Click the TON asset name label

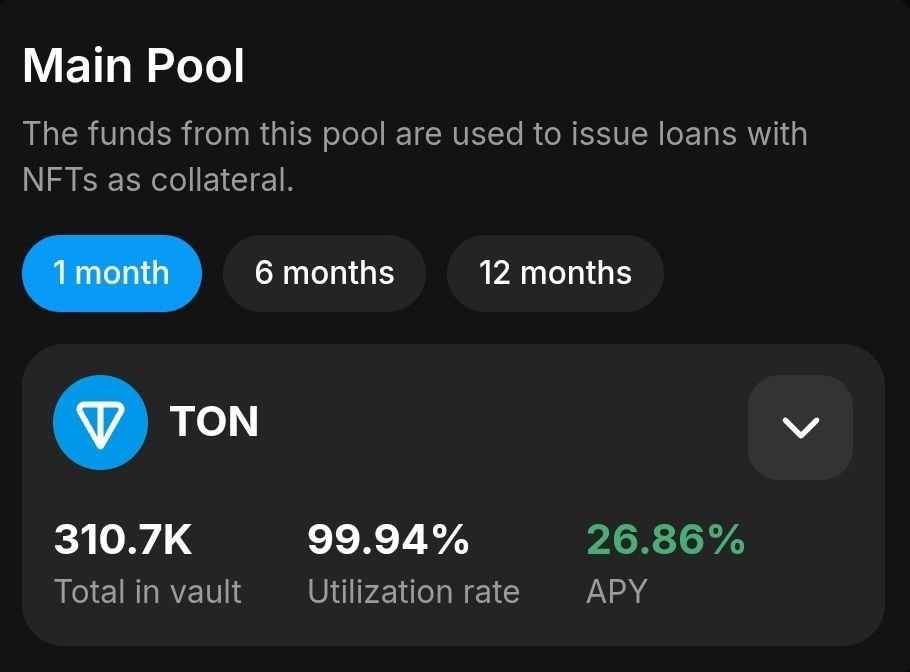tap(214, 421)
